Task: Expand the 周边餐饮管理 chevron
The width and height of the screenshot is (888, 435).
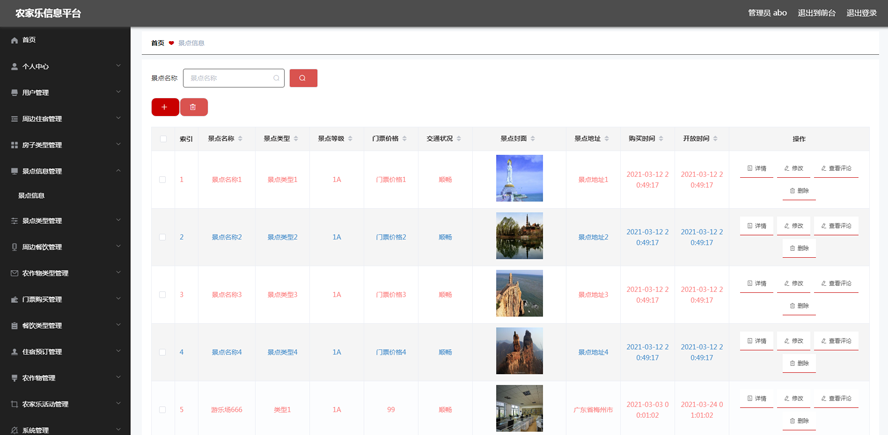Action: point(118,246)
